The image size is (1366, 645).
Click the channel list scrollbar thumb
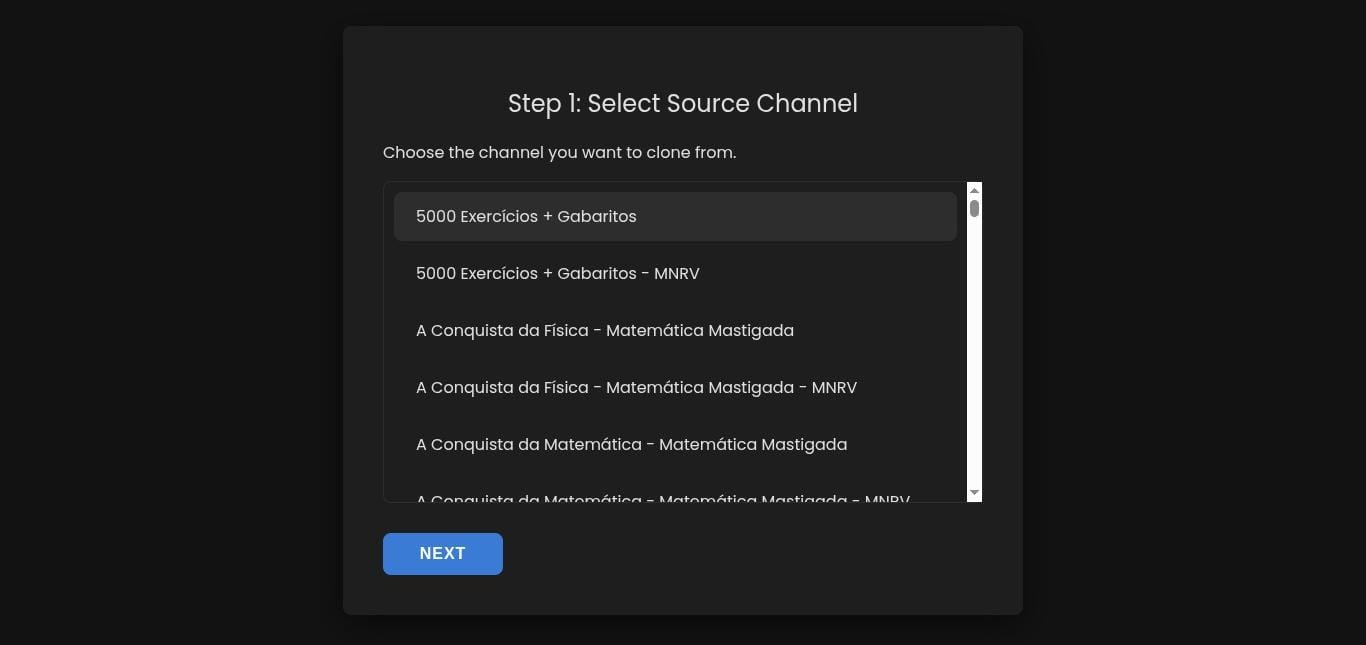point(974,208)
